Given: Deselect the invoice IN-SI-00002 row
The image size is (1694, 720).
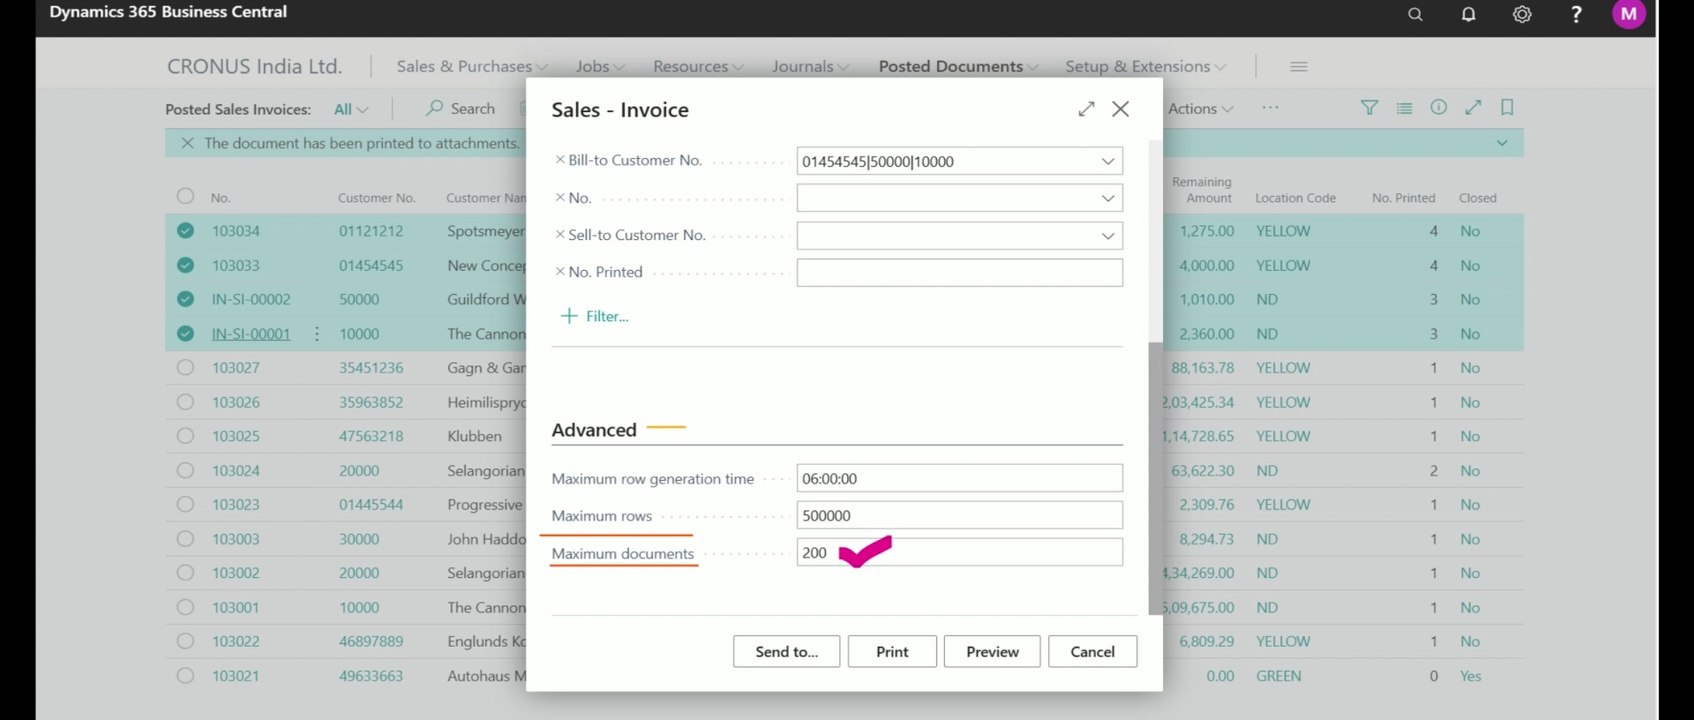Looking at the screenshot, I should (x=185, y=299).
